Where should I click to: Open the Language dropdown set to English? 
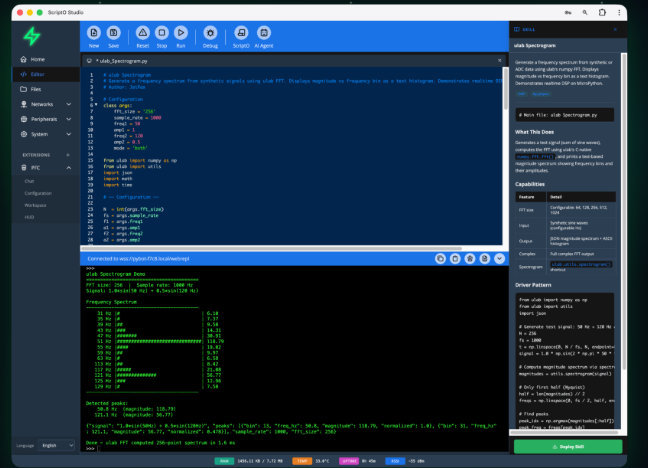pos(57,445)
